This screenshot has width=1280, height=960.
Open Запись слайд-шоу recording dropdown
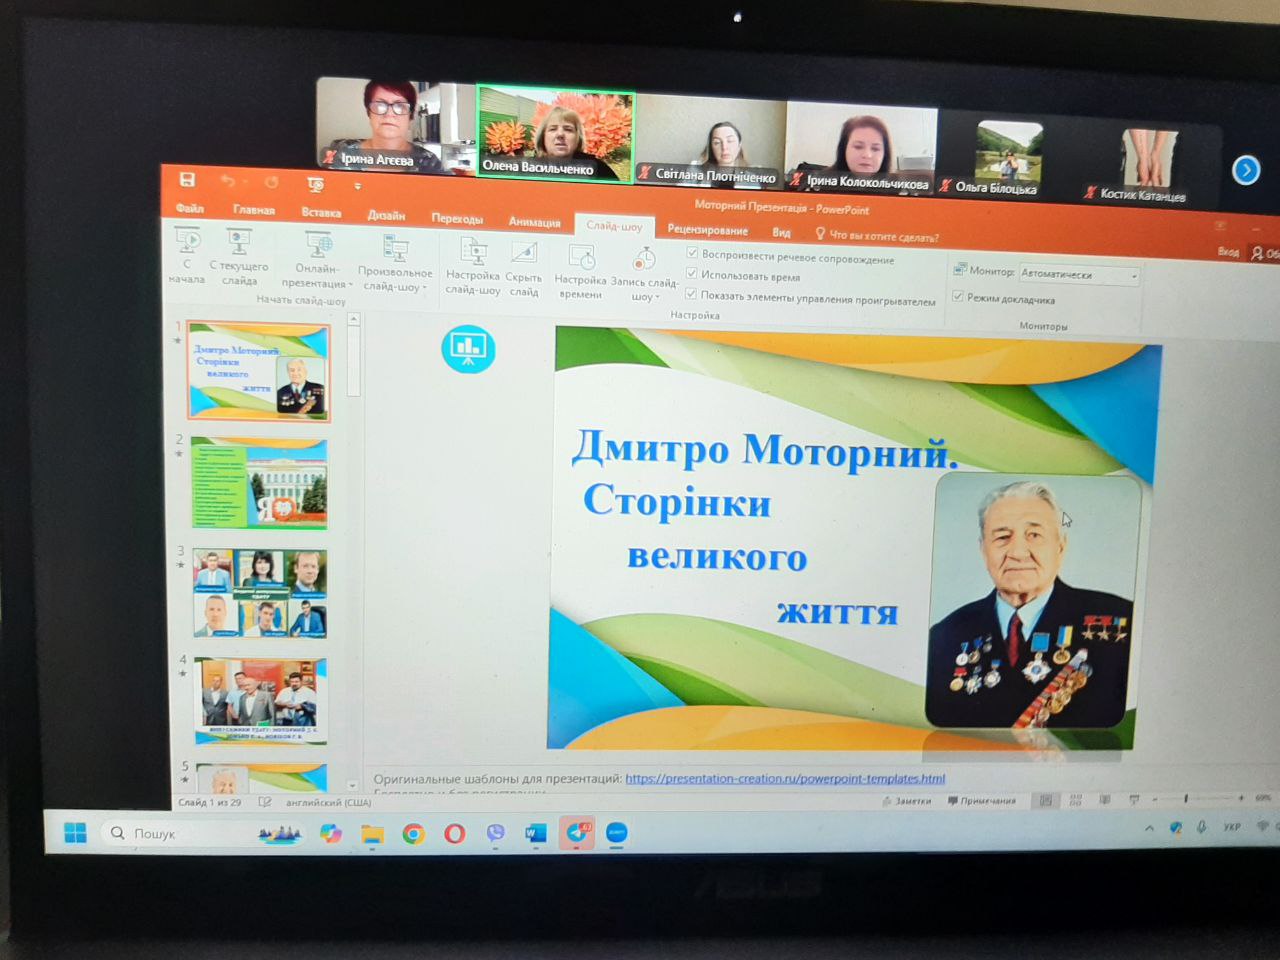pos(644,273)
